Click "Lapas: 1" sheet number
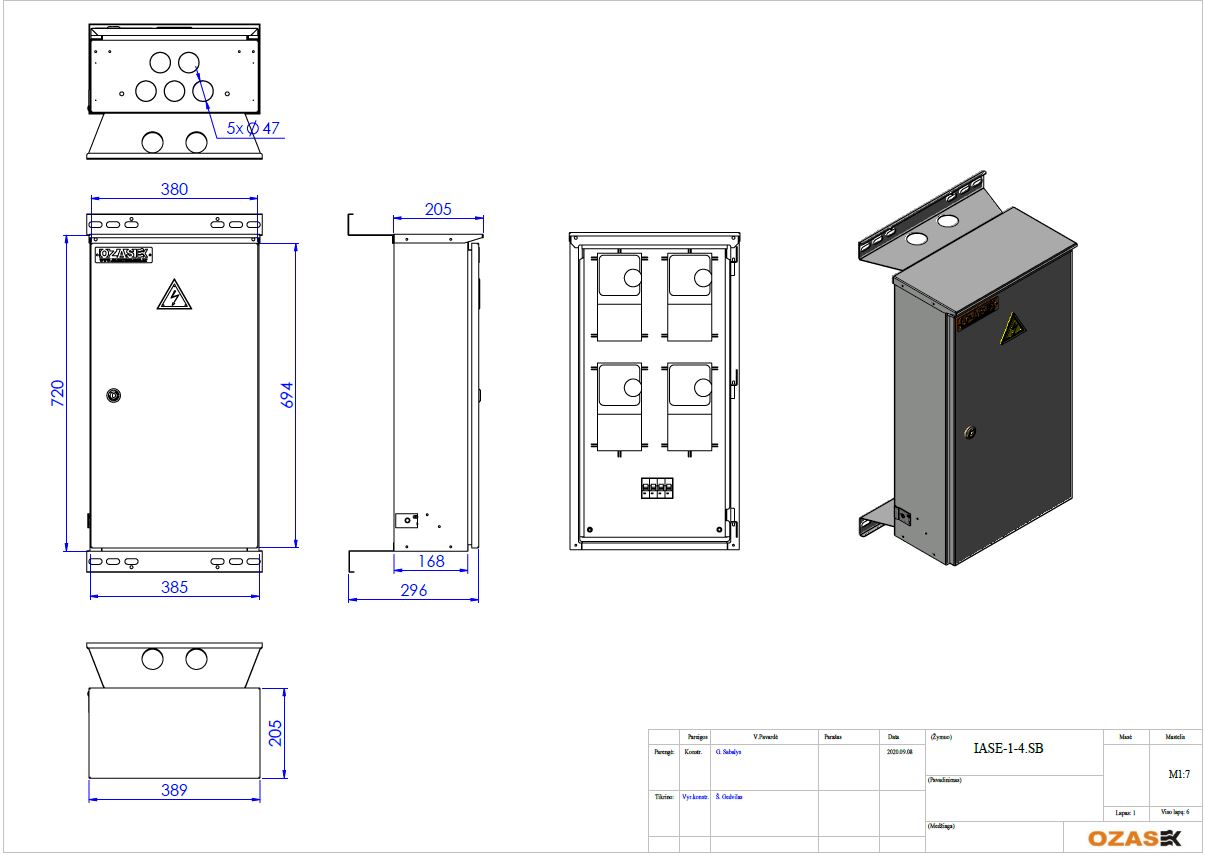The height and width of the screenshot is (855, 1205). (1126, 814)
